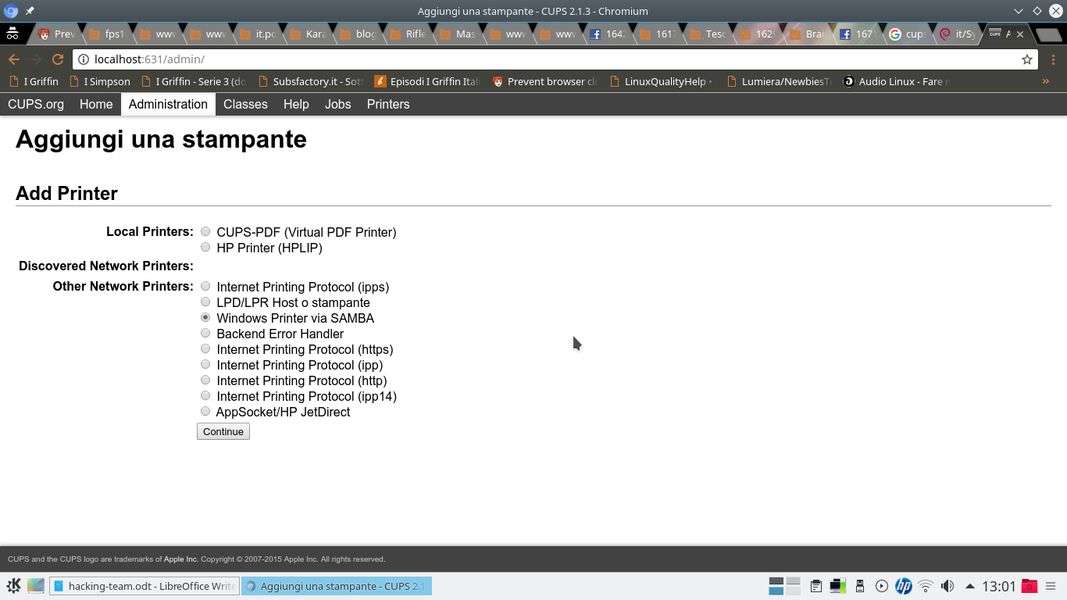
Task: Click the pin icon in title bar
Action: click(x=29, y=11)
